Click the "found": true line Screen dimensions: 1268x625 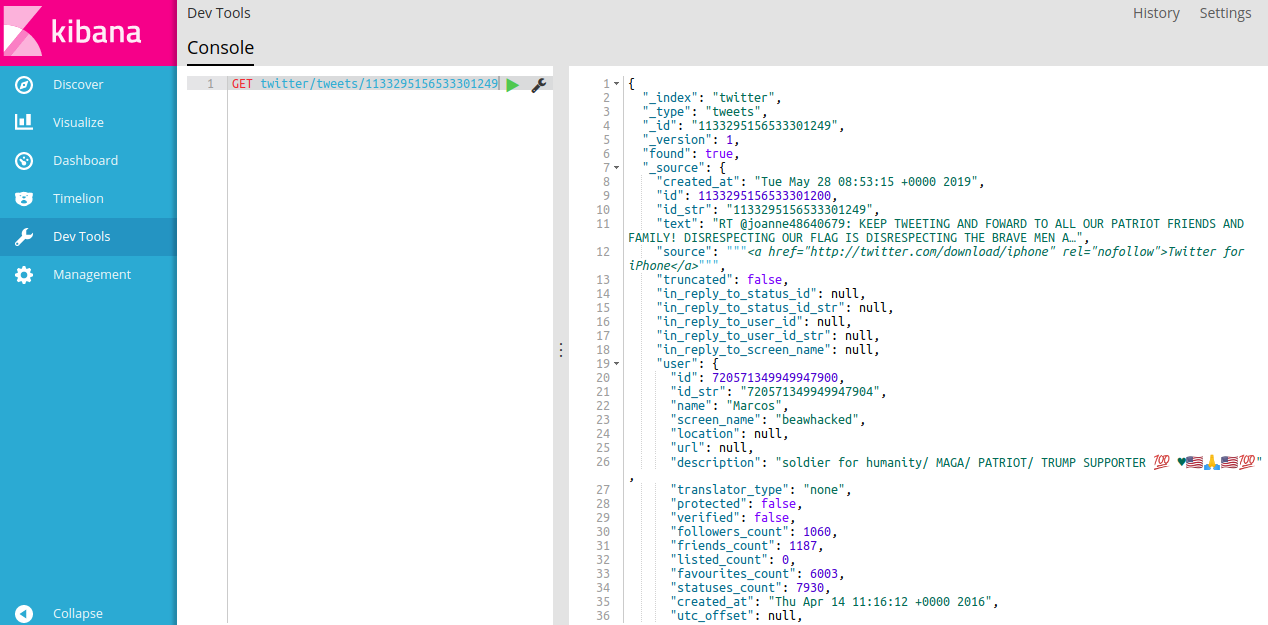pos(690,154)
